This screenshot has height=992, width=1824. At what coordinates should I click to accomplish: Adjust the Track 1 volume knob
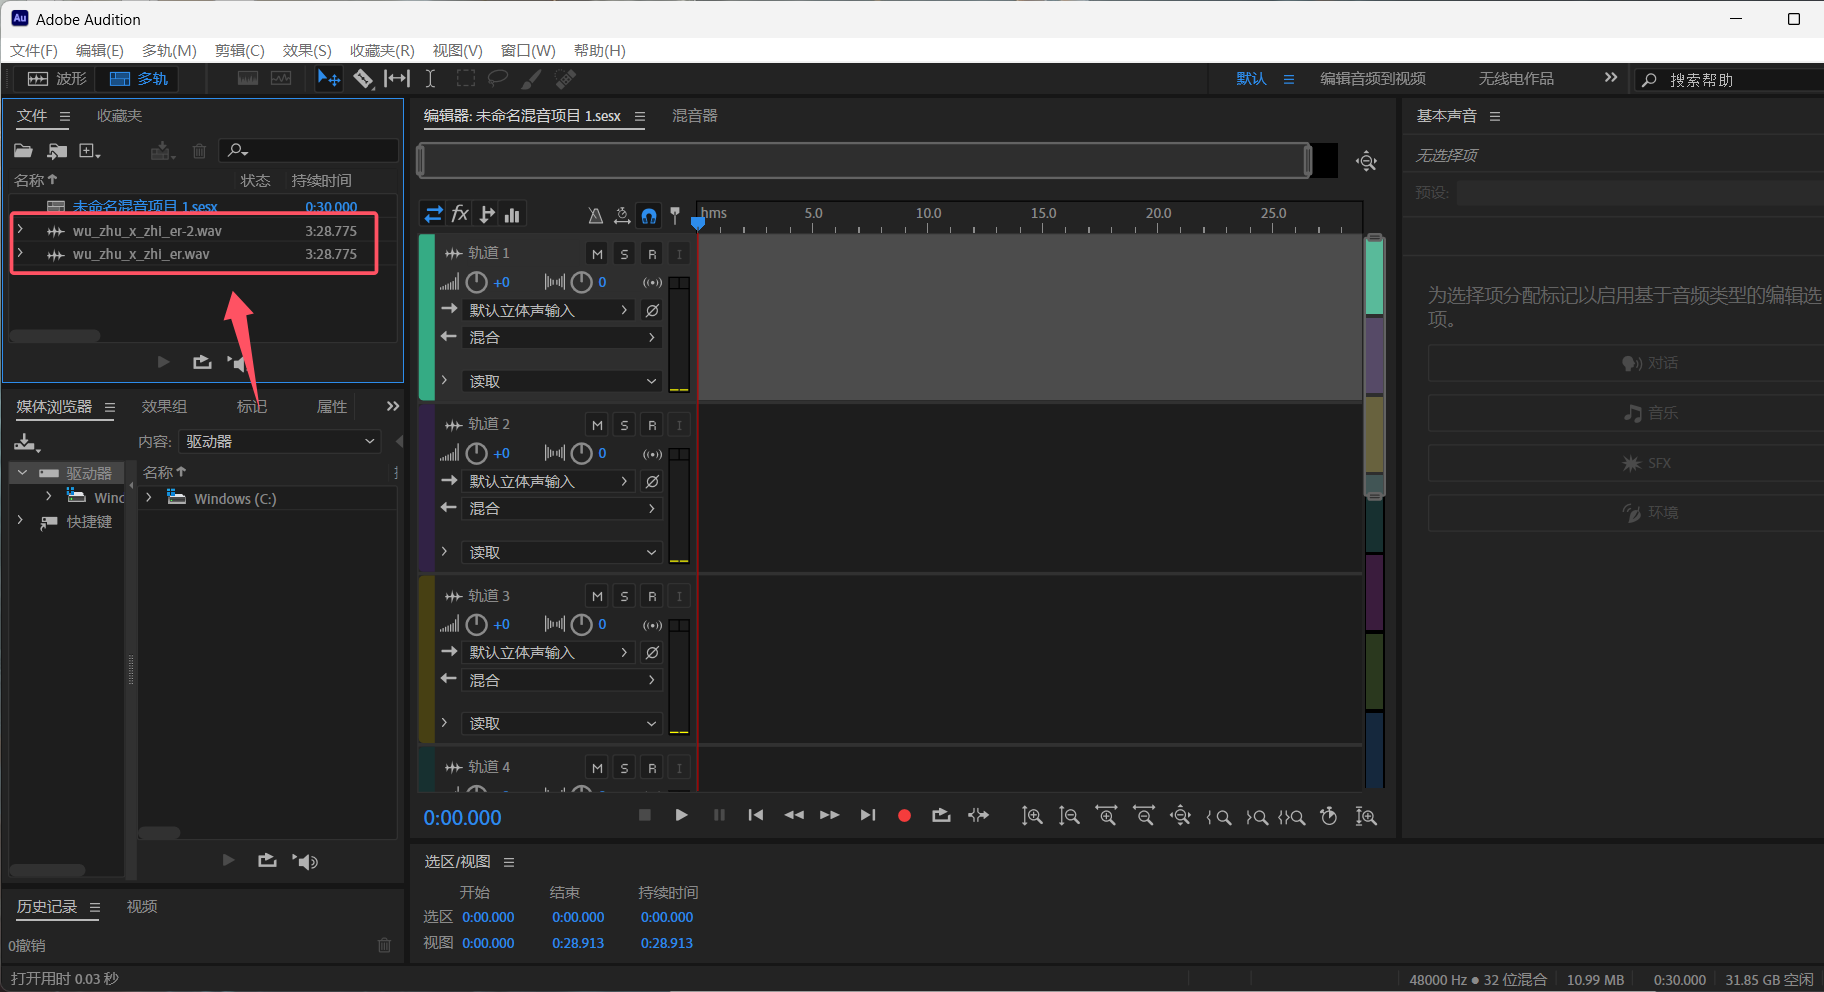click(477, 283)
